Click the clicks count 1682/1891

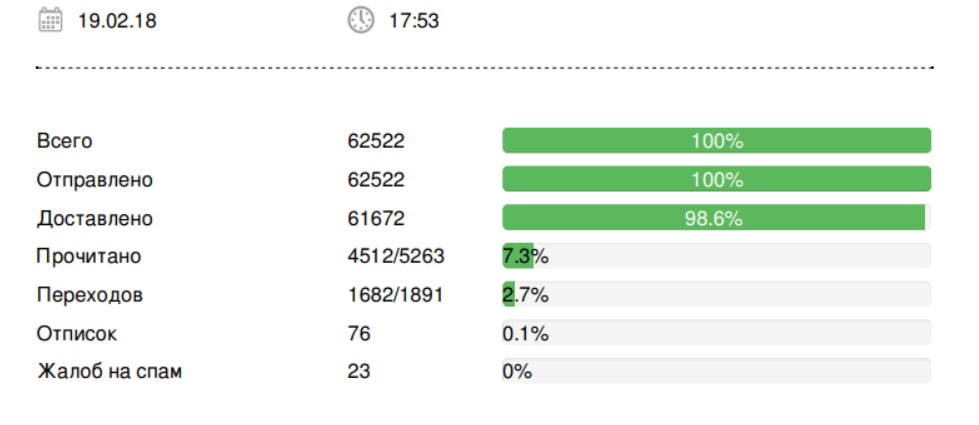[x=396, y=295]
